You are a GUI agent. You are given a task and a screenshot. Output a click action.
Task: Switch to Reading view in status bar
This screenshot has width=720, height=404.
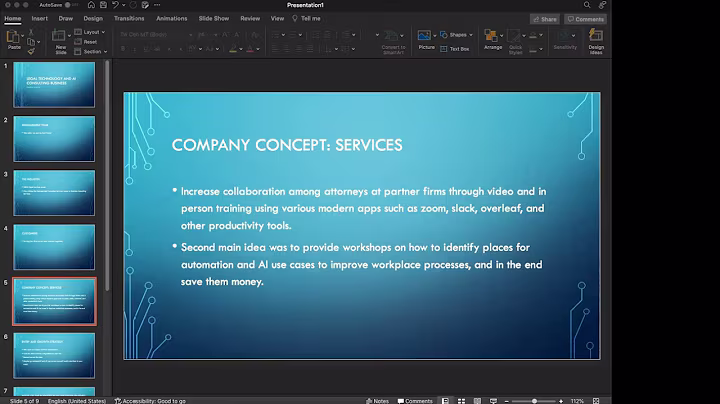pos(478,401)
